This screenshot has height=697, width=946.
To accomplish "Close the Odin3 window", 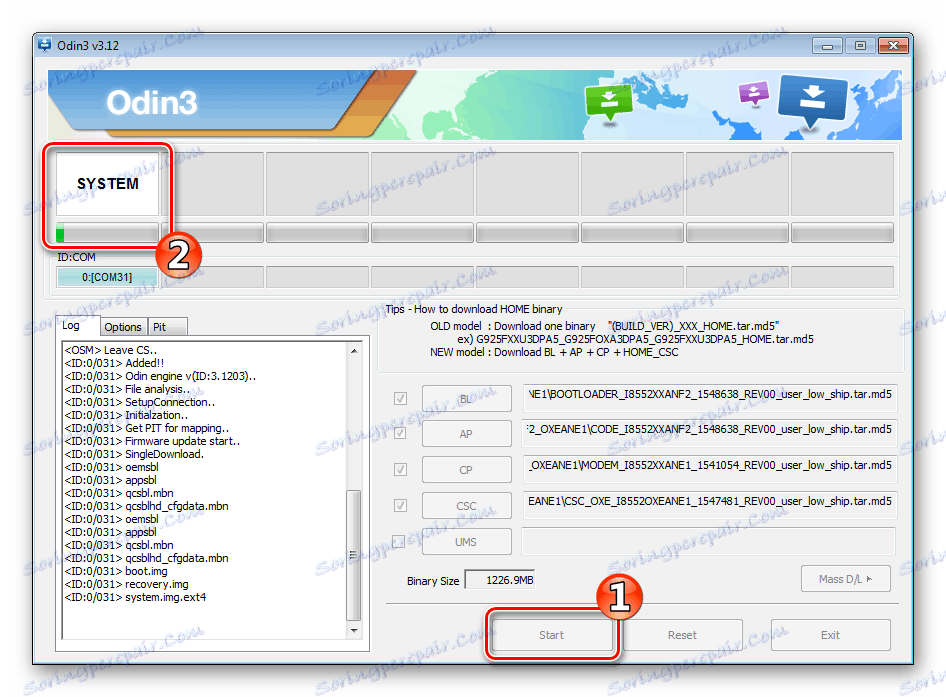I will [x=894, y=46].
